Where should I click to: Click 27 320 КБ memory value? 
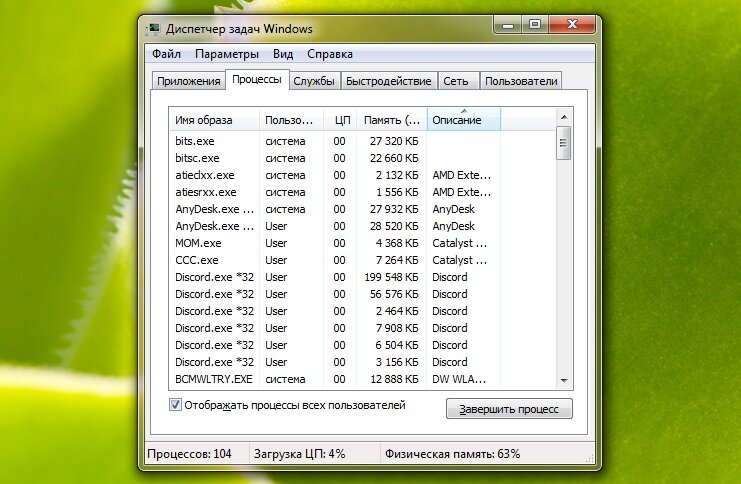click(x=394, y=141)
